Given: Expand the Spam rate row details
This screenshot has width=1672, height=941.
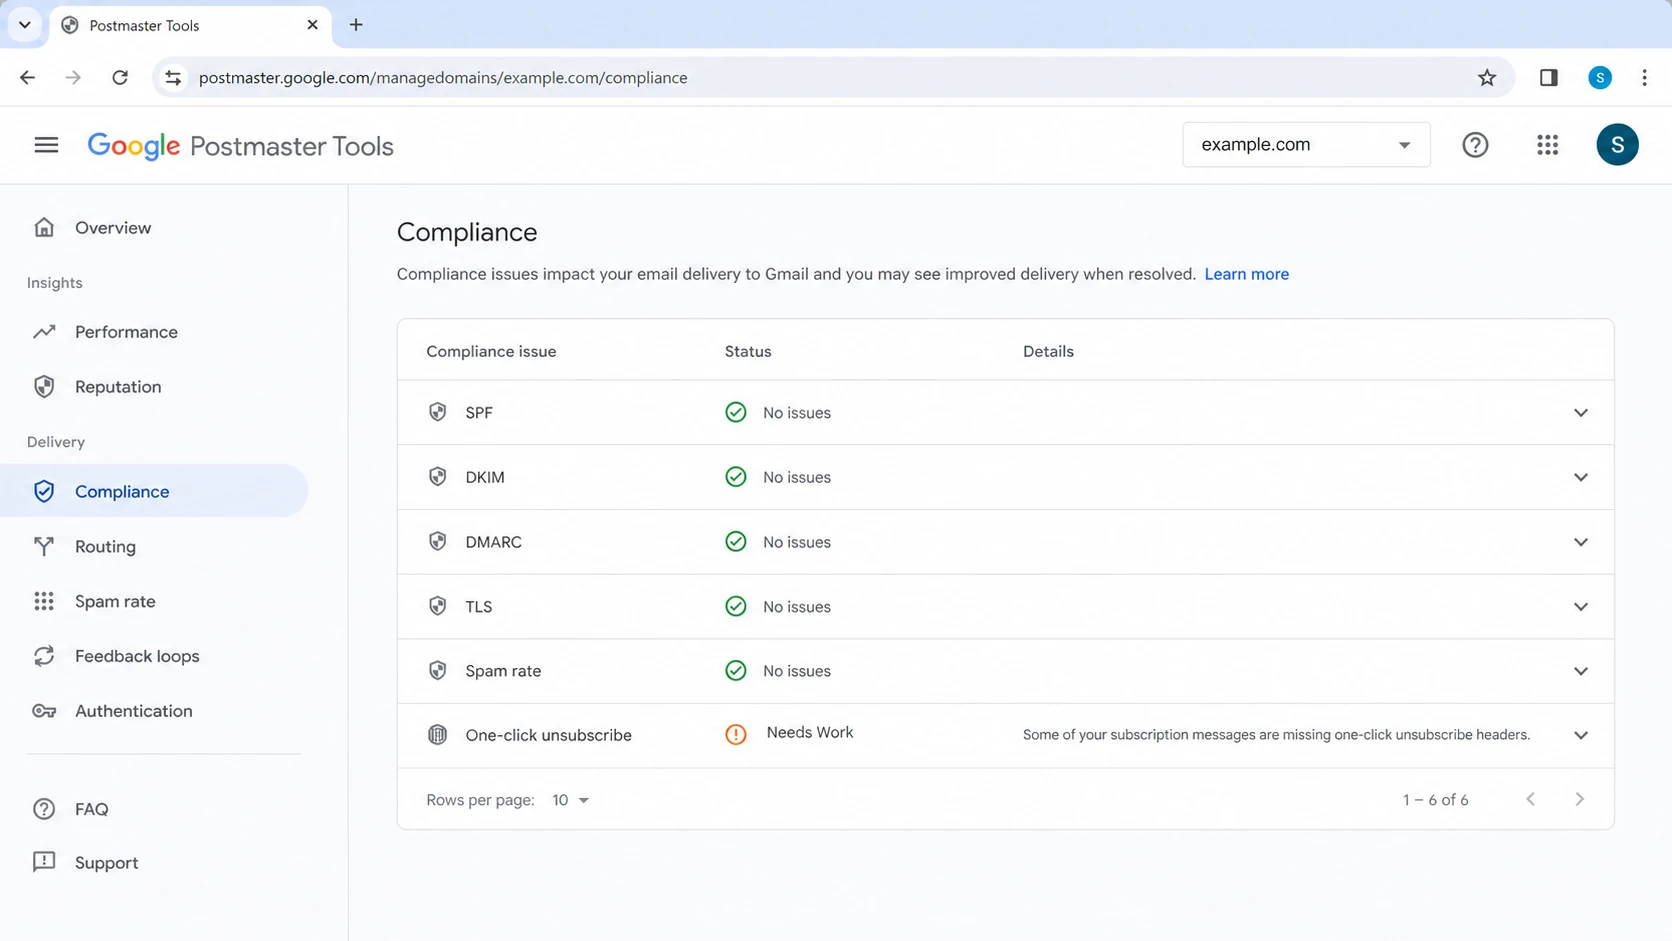Looking at the screenshot, I should pos(1580,671).
